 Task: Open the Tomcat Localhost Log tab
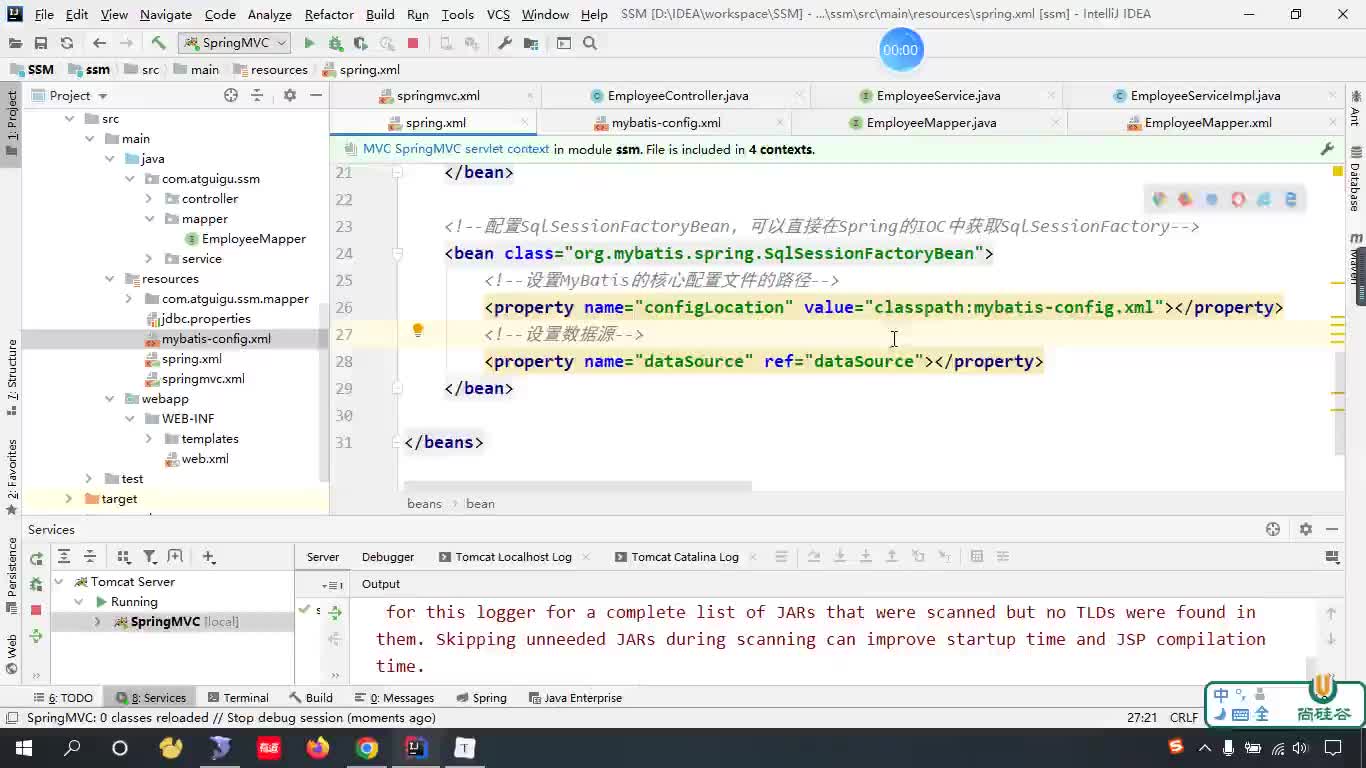pos(513,557)
